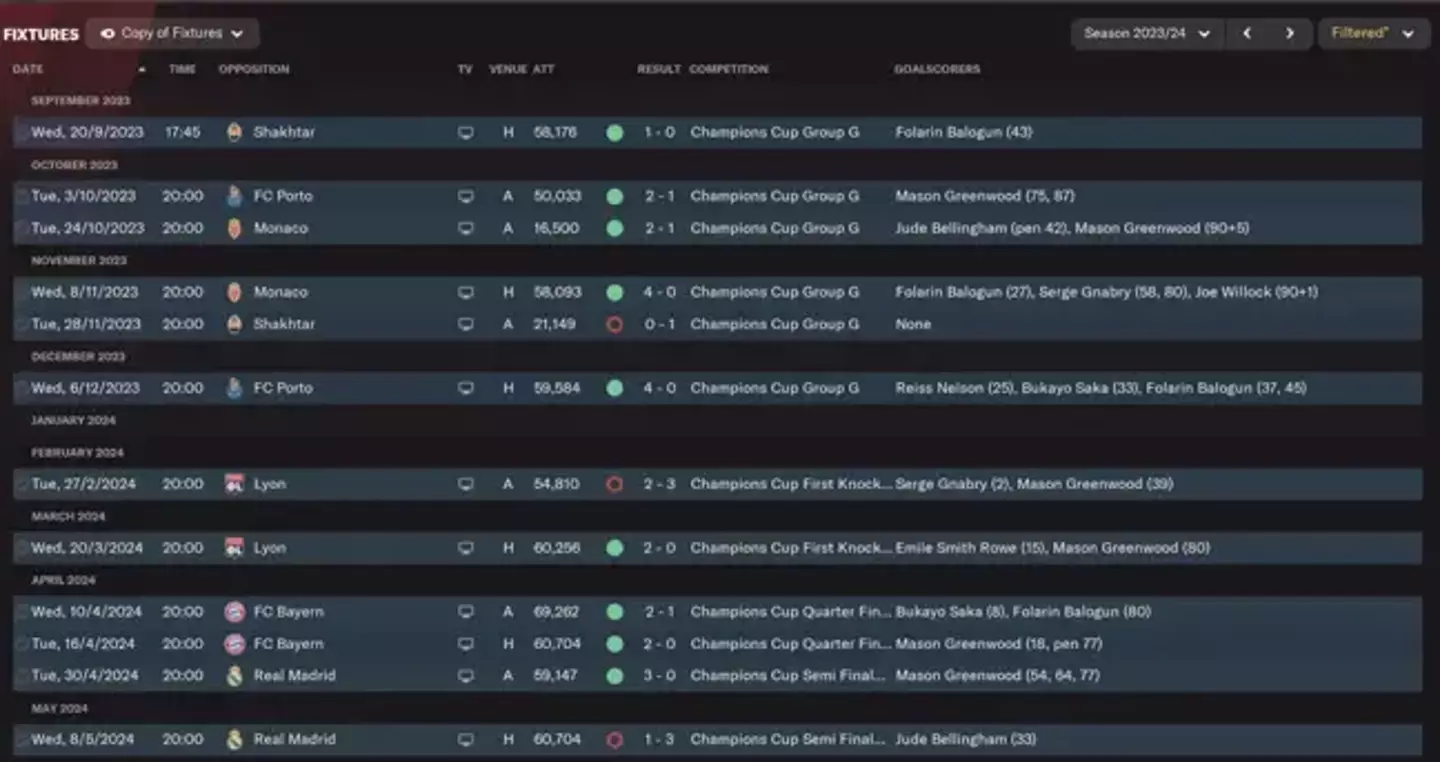Expand the Filtered dropdown
This screenshot has width=1440, height=762.
pos(1373,32)
